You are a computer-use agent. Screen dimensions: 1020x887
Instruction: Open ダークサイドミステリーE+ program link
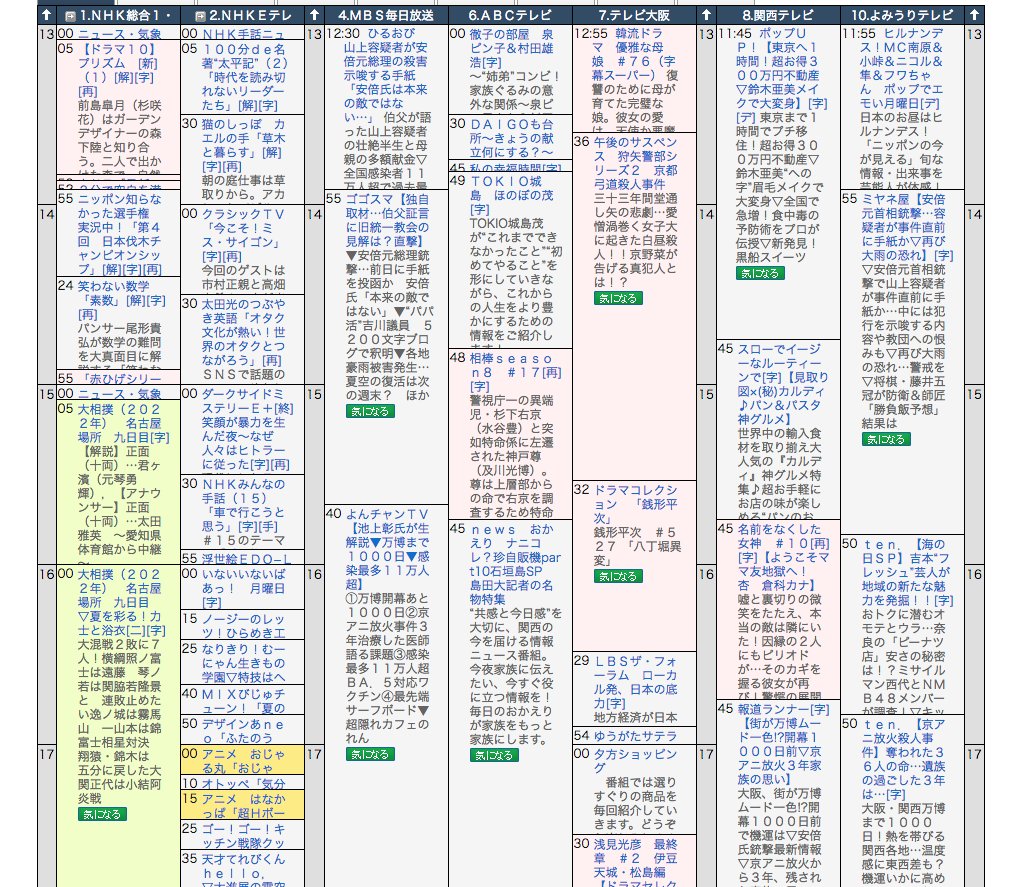coord(247,429)
